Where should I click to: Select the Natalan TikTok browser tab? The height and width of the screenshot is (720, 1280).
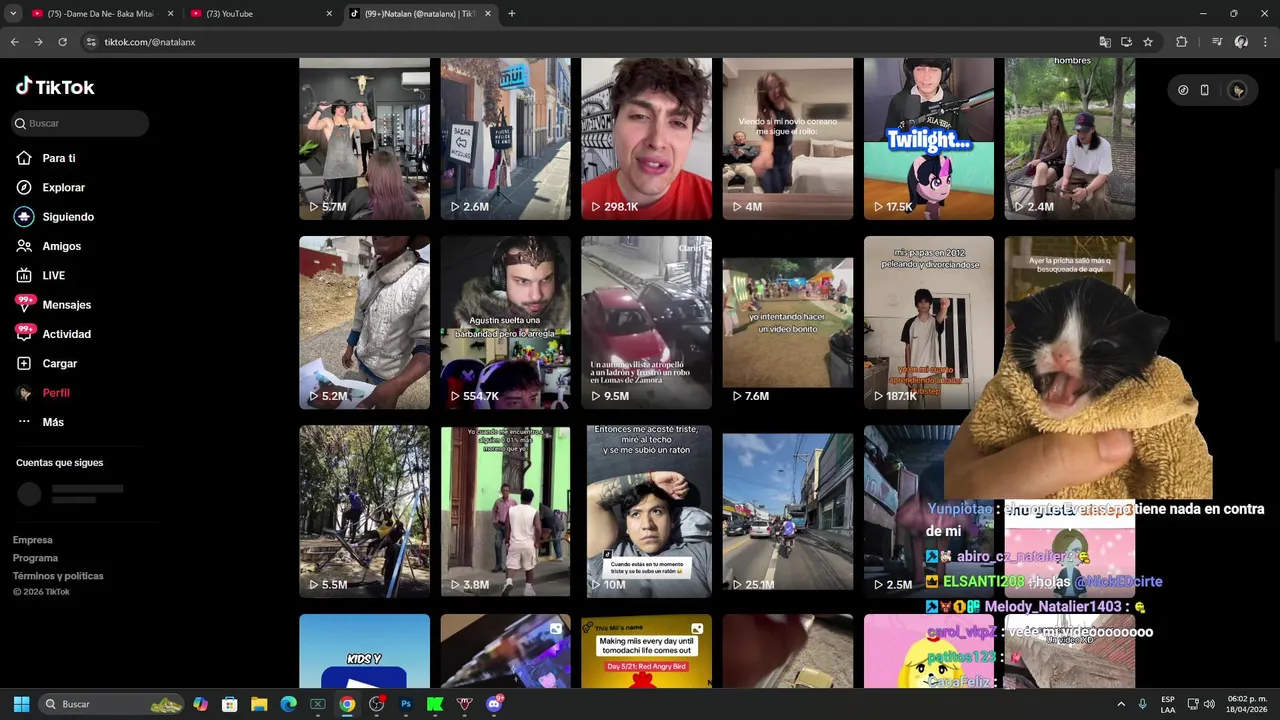420,14
